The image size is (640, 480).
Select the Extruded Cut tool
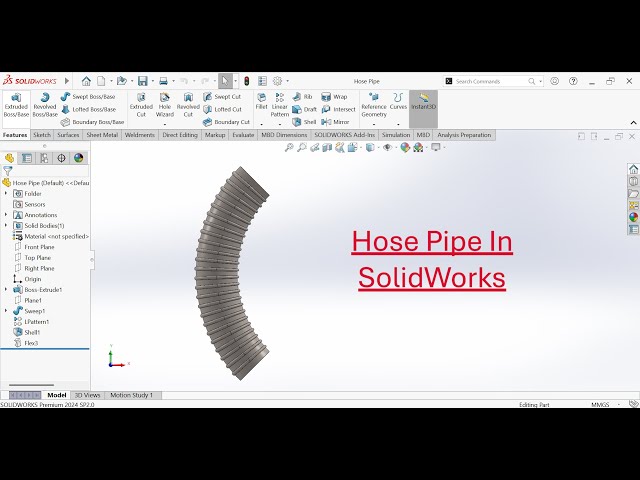[x=141, y=105]
